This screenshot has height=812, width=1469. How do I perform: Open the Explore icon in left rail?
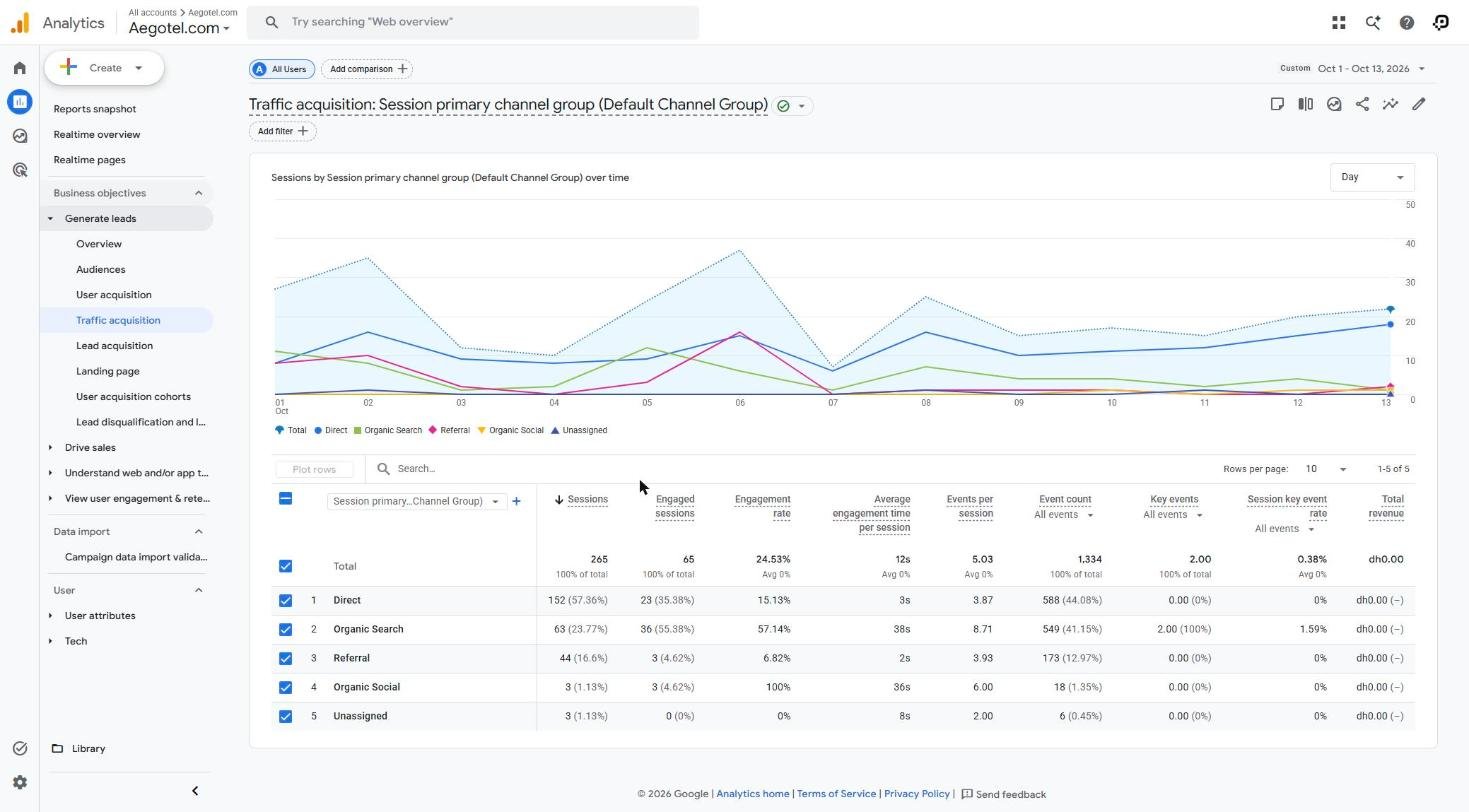pyautogui.click(x=19, y=136)
